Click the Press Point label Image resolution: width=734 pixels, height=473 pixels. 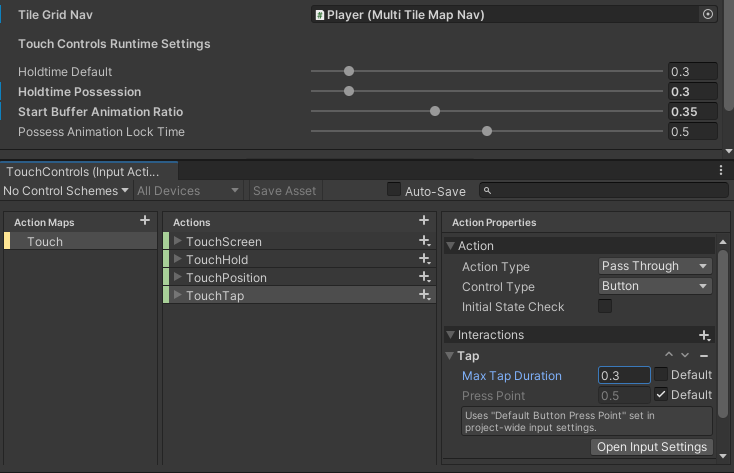click(493, 396)
